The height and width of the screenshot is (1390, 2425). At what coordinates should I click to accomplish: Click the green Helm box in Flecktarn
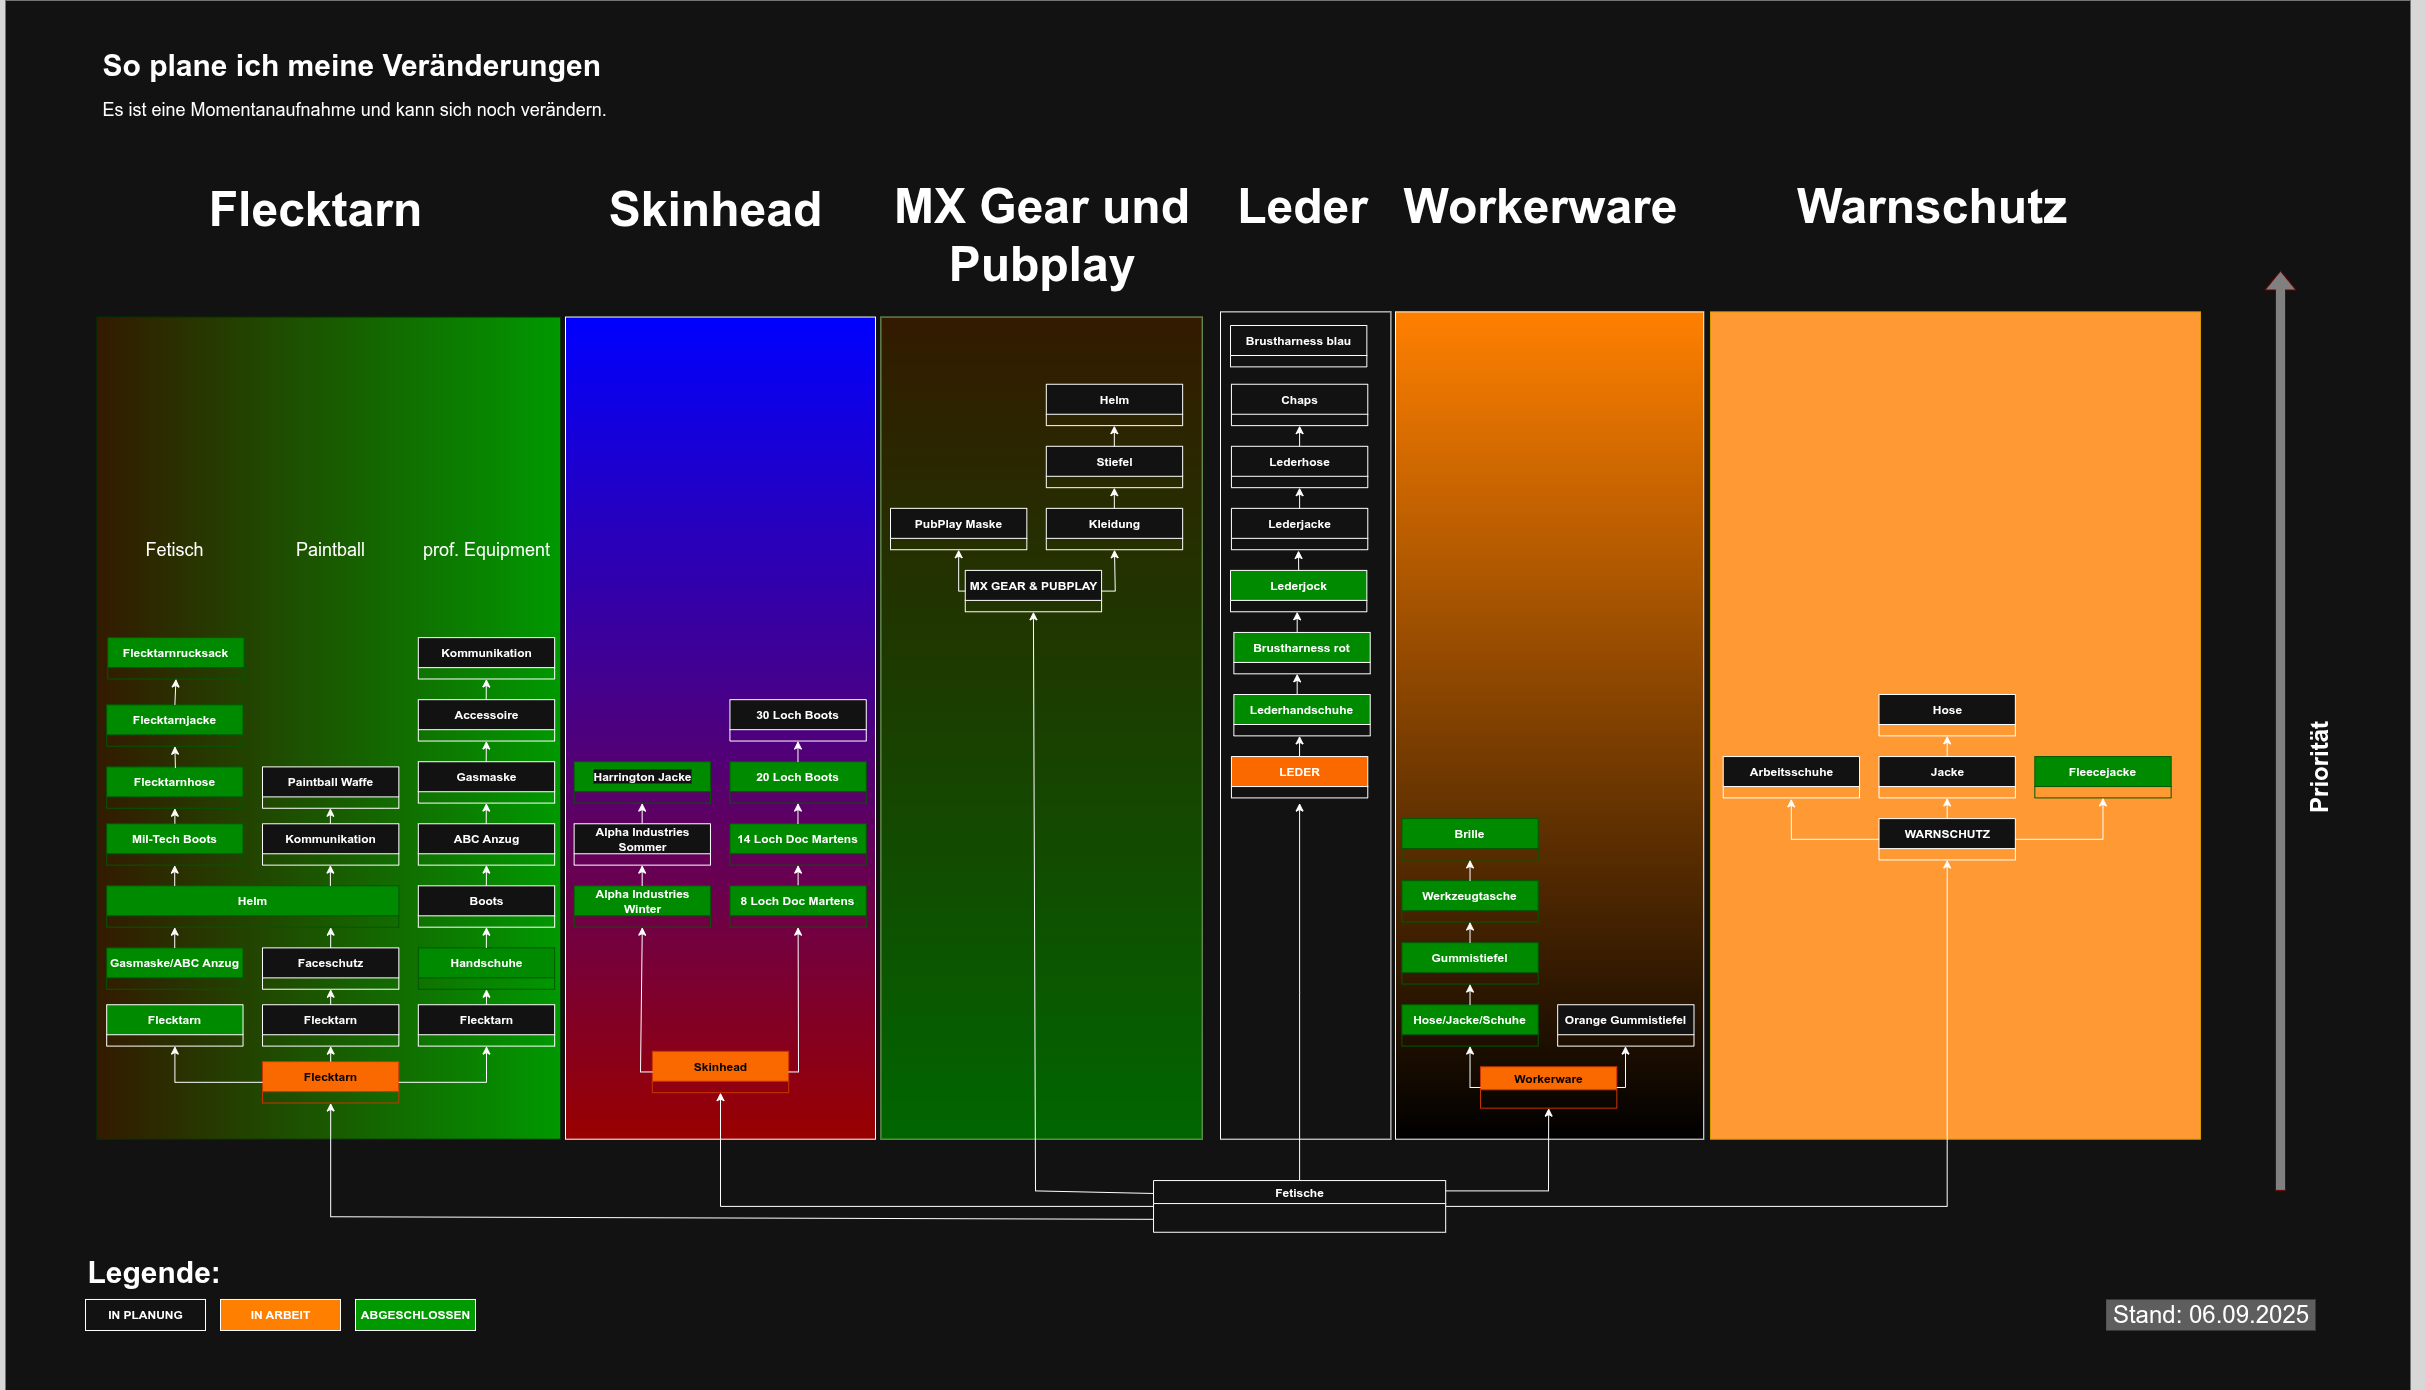click(252, 901)
